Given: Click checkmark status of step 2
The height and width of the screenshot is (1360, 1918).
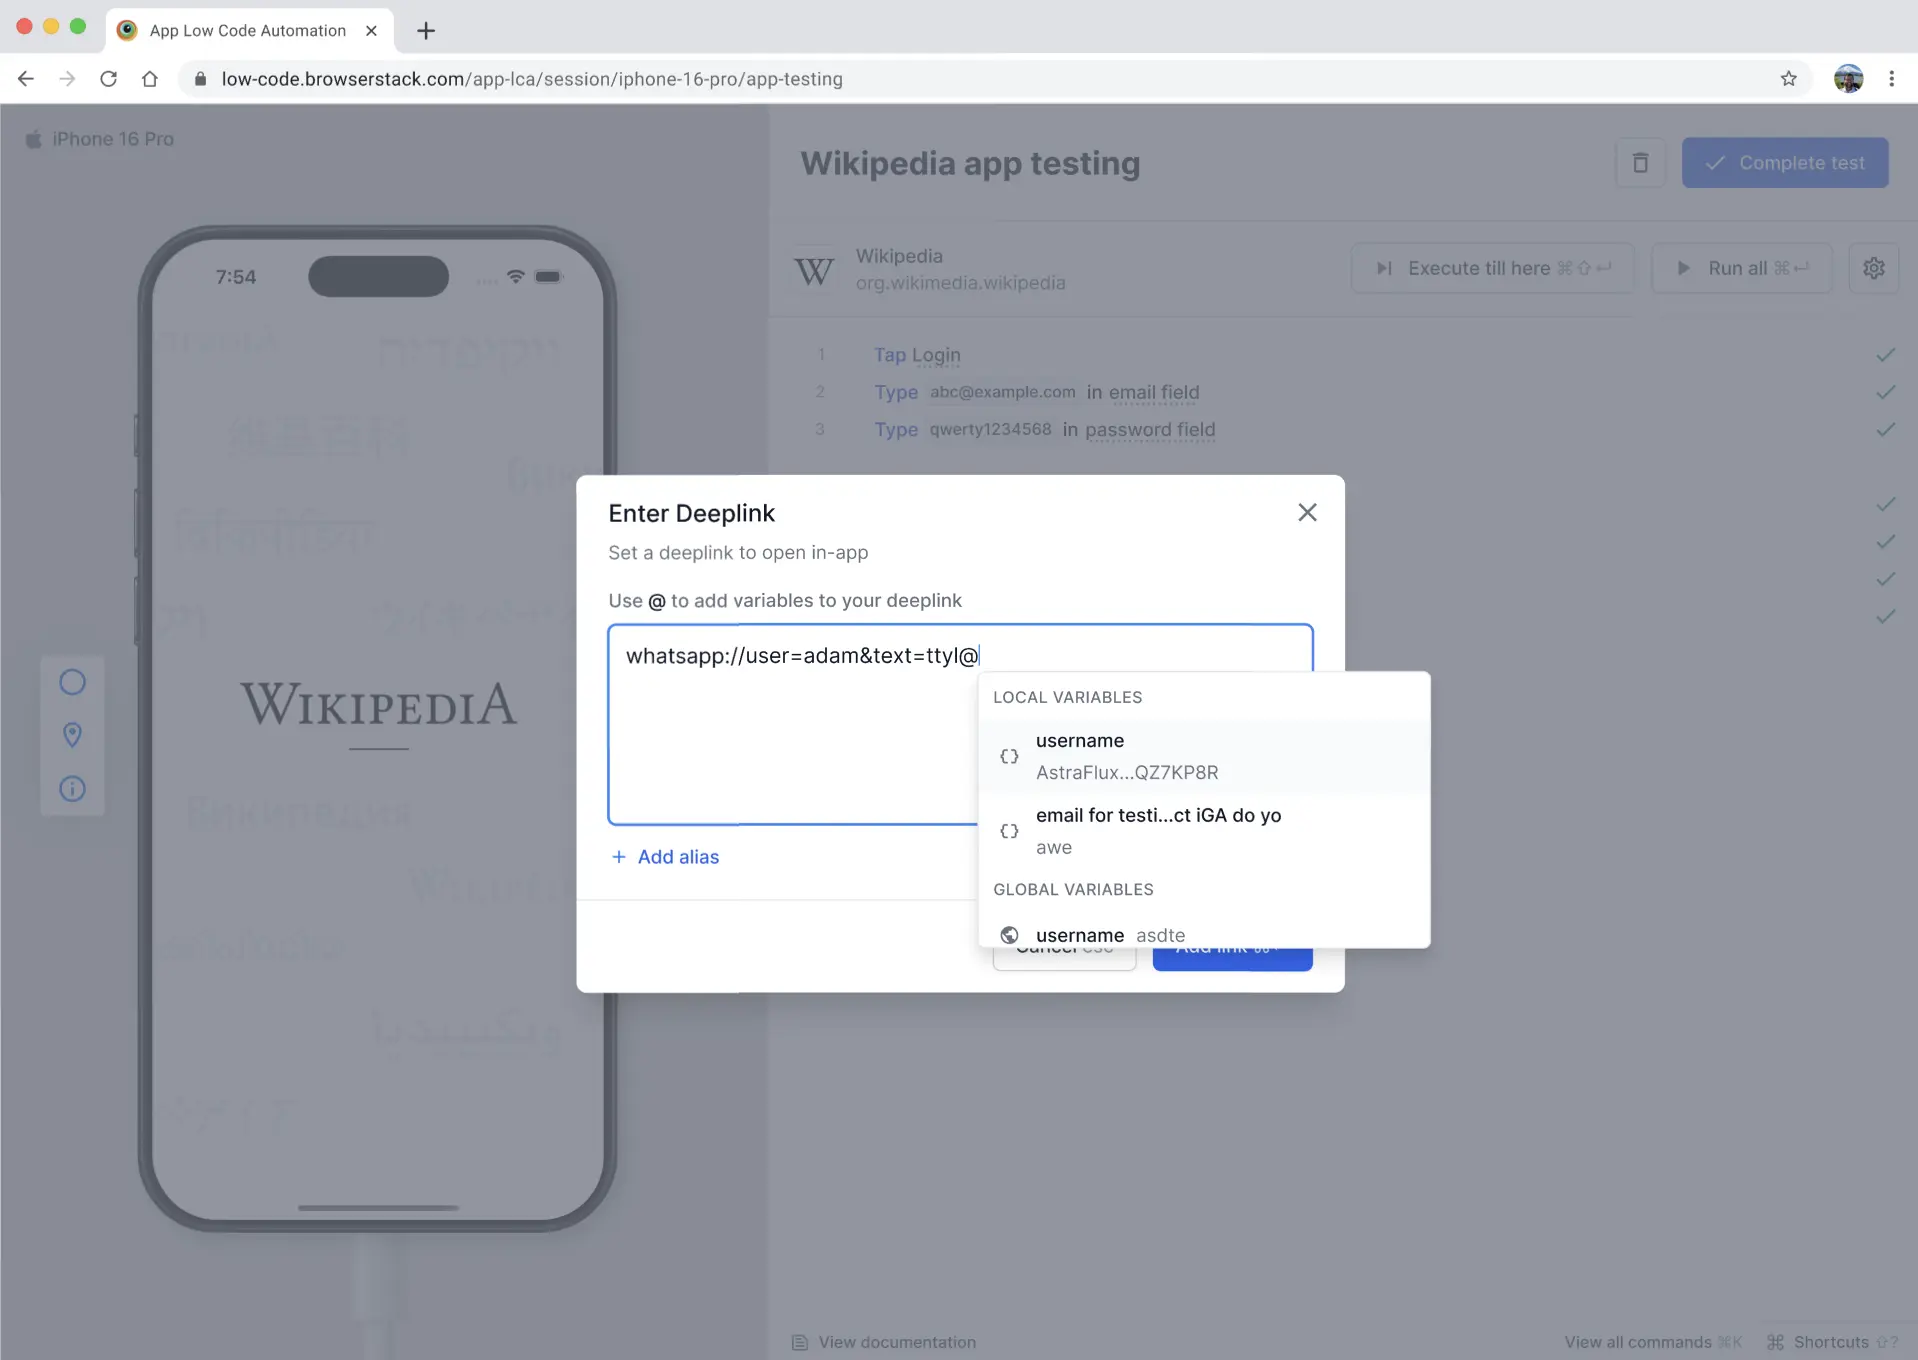Looking at the screenshot, I should (1885, 392).
